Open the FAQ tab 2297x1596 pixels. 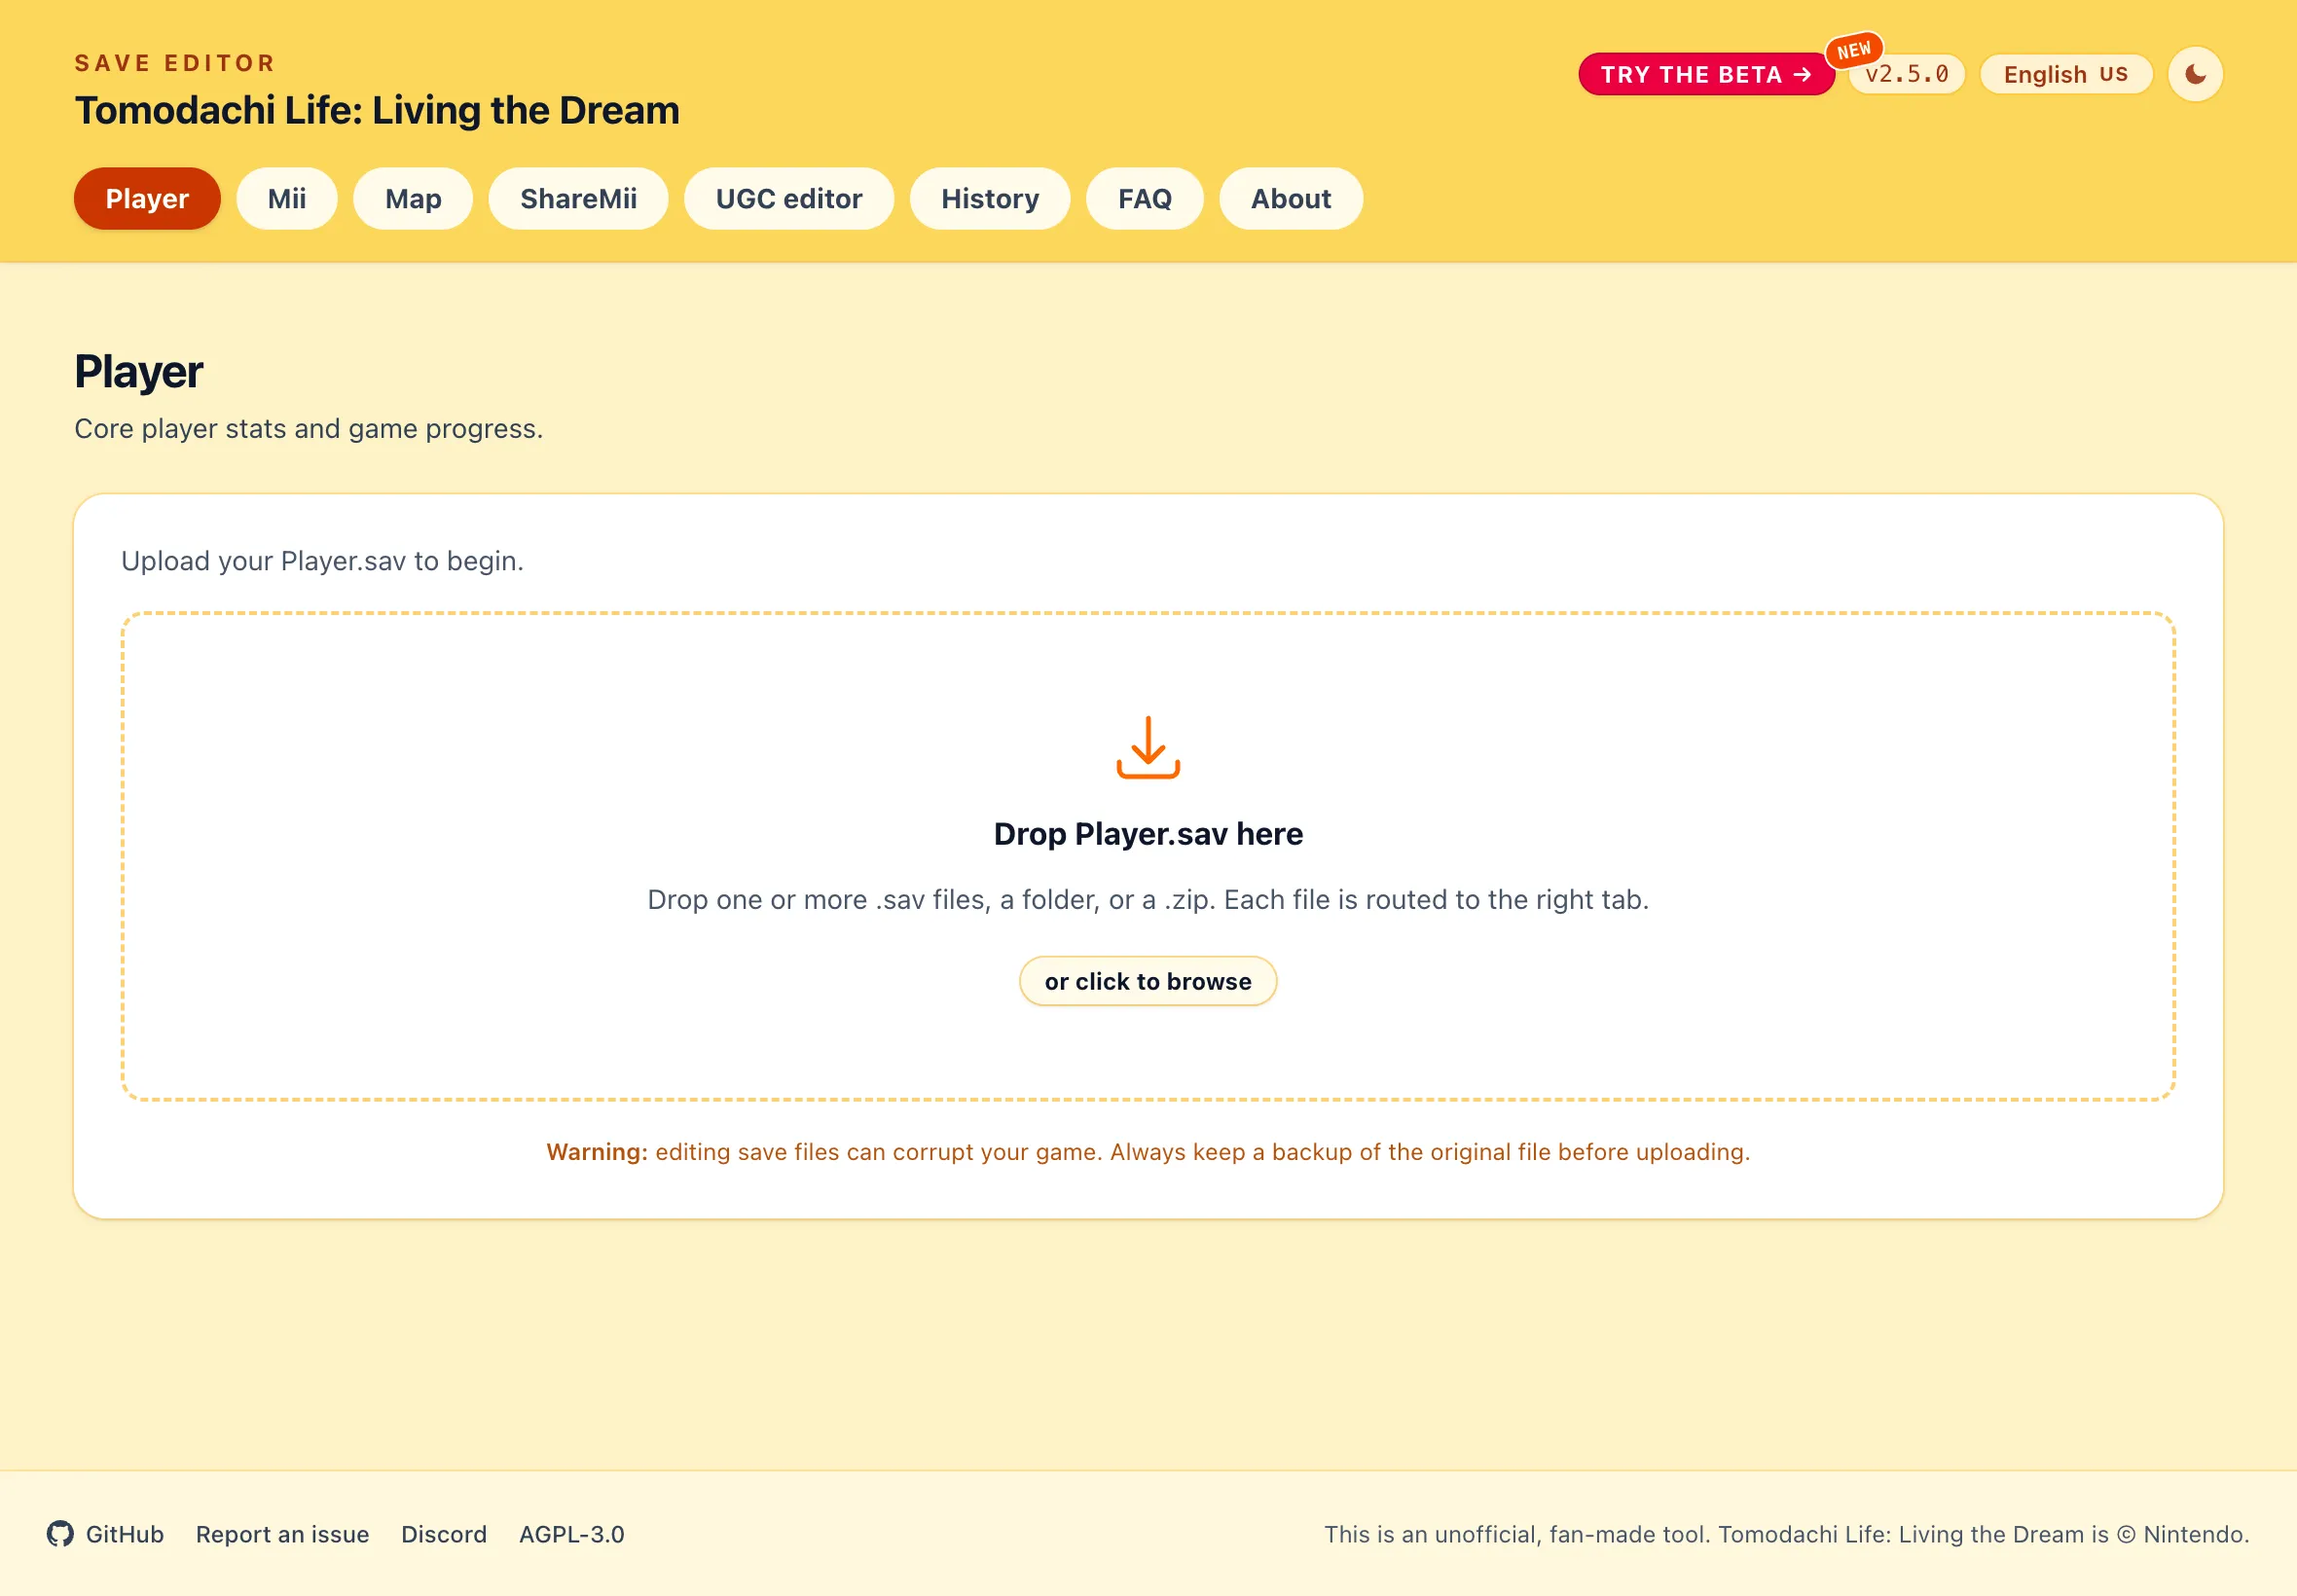(1145, 198)
